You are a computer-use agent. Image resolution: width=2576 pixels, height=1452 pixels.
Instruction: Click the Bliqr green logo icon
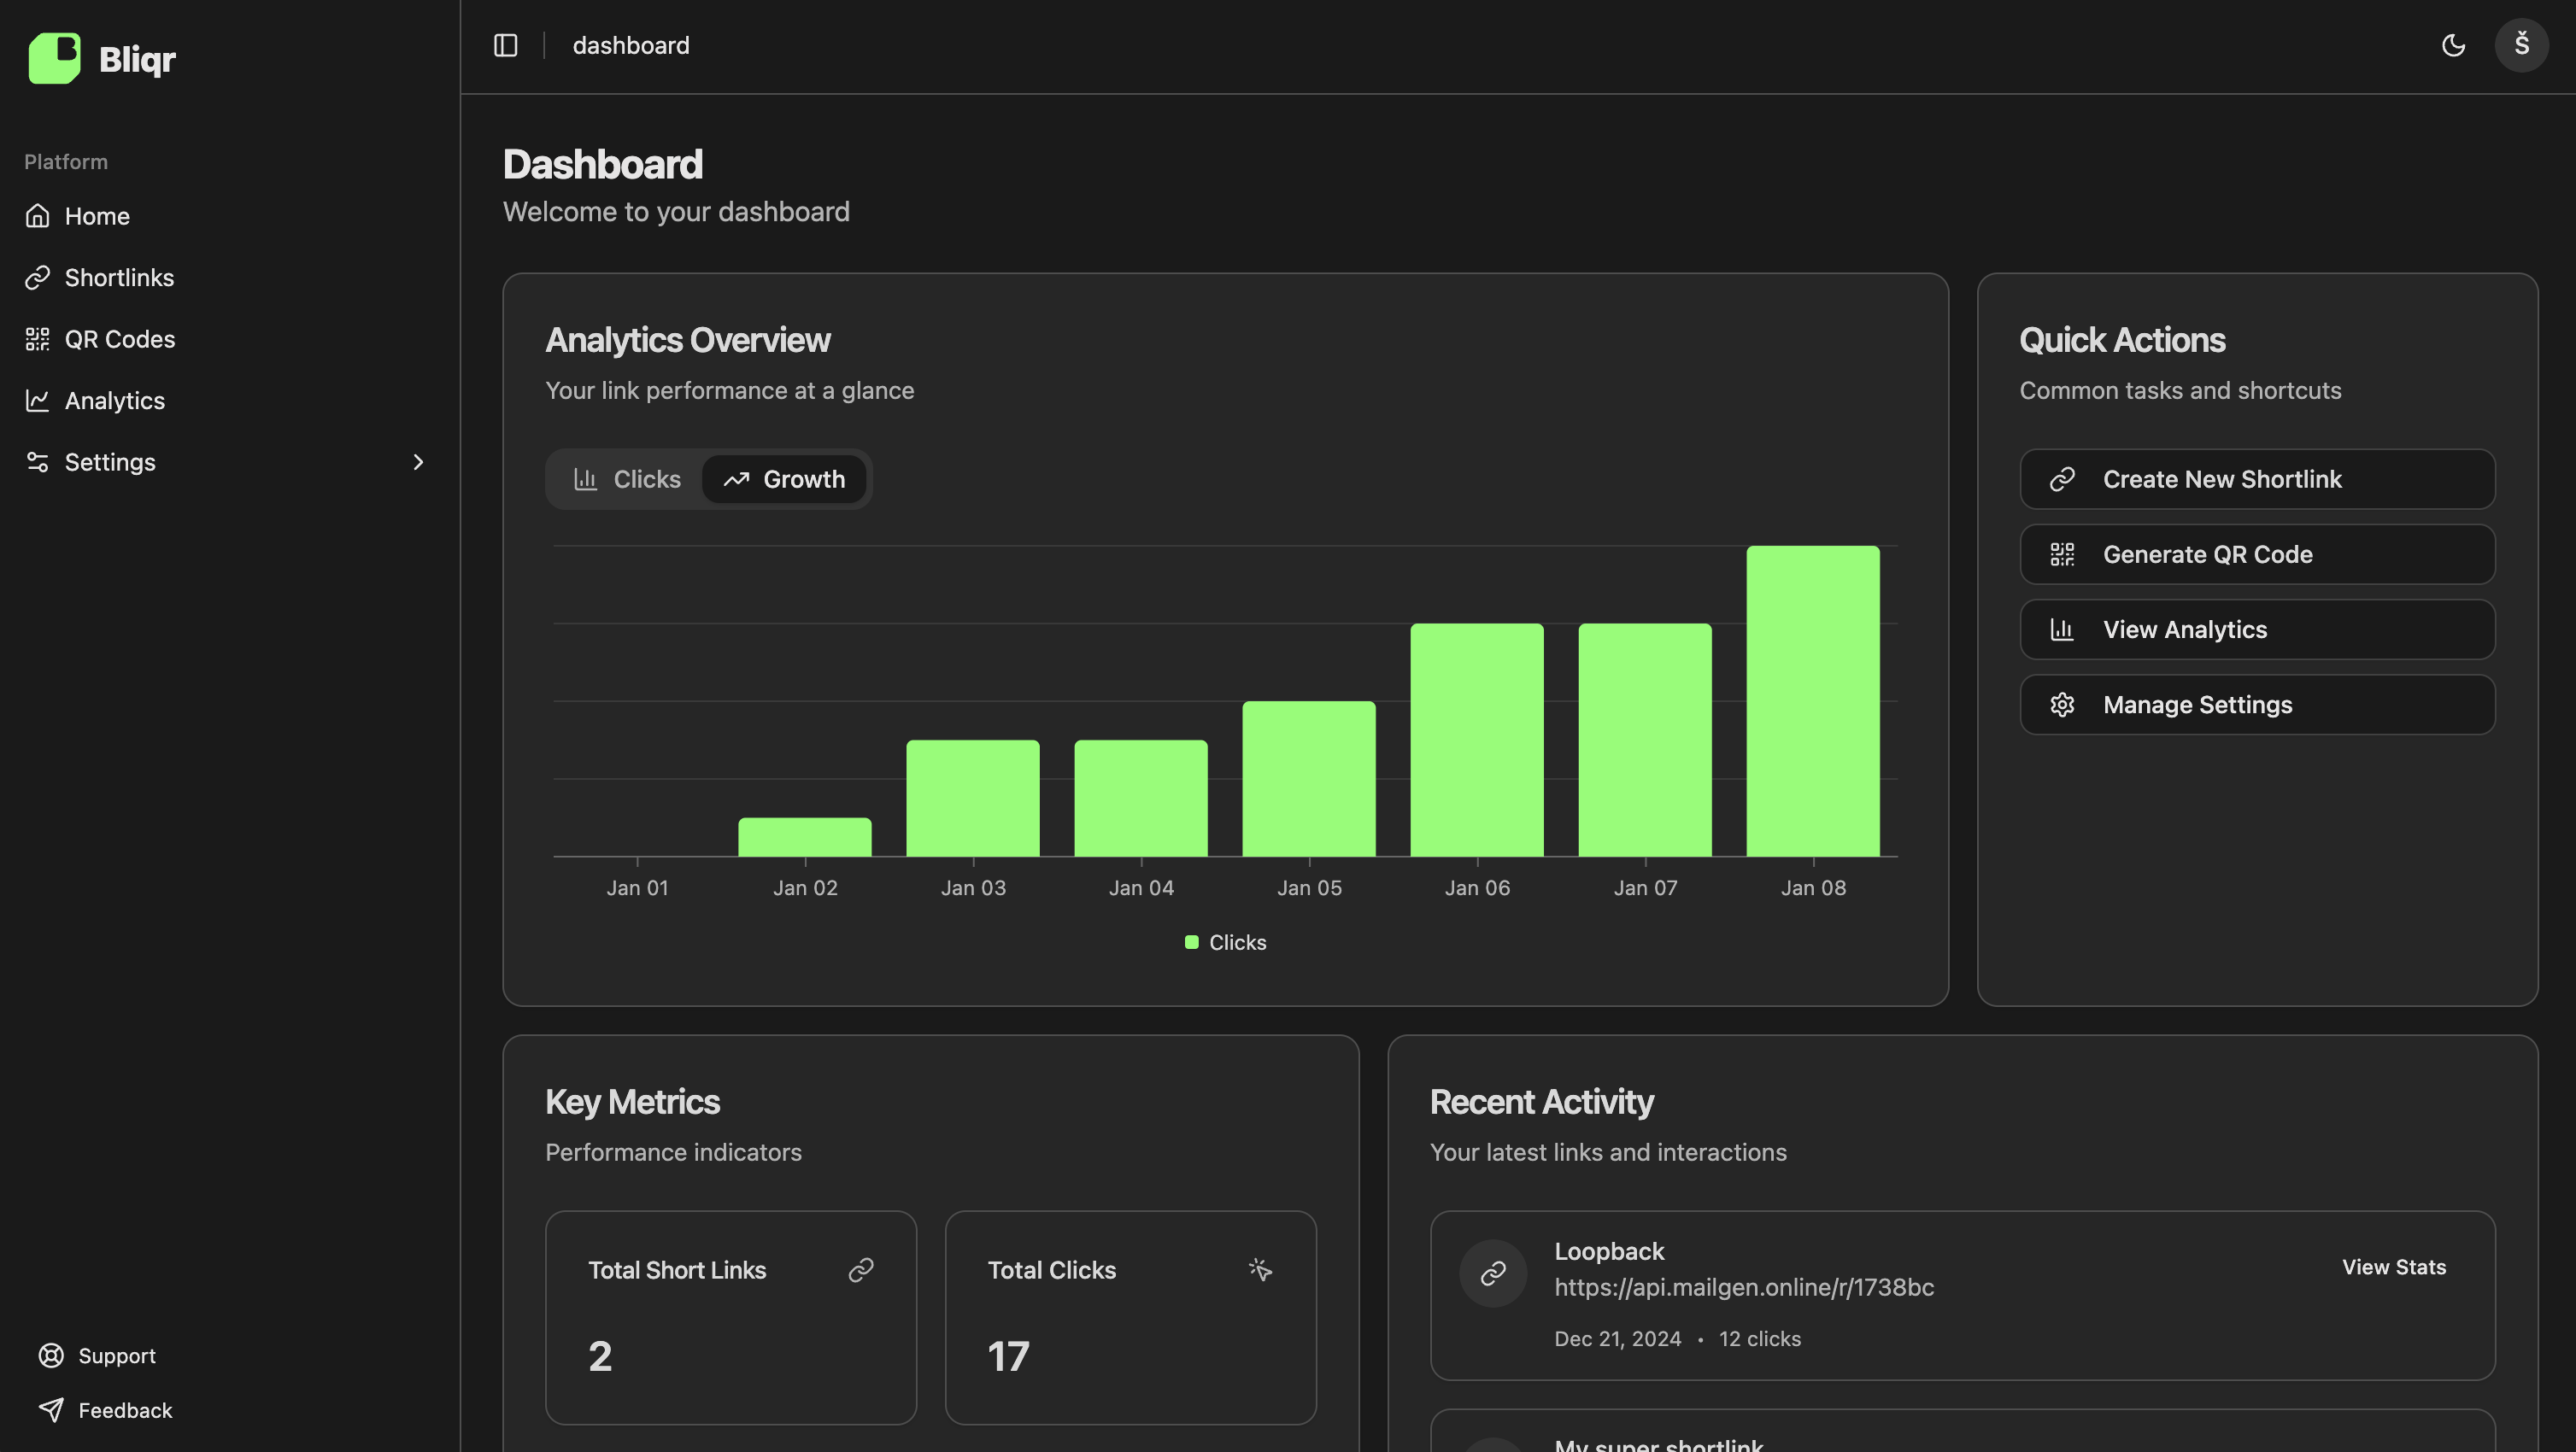[x=54, y=58]
